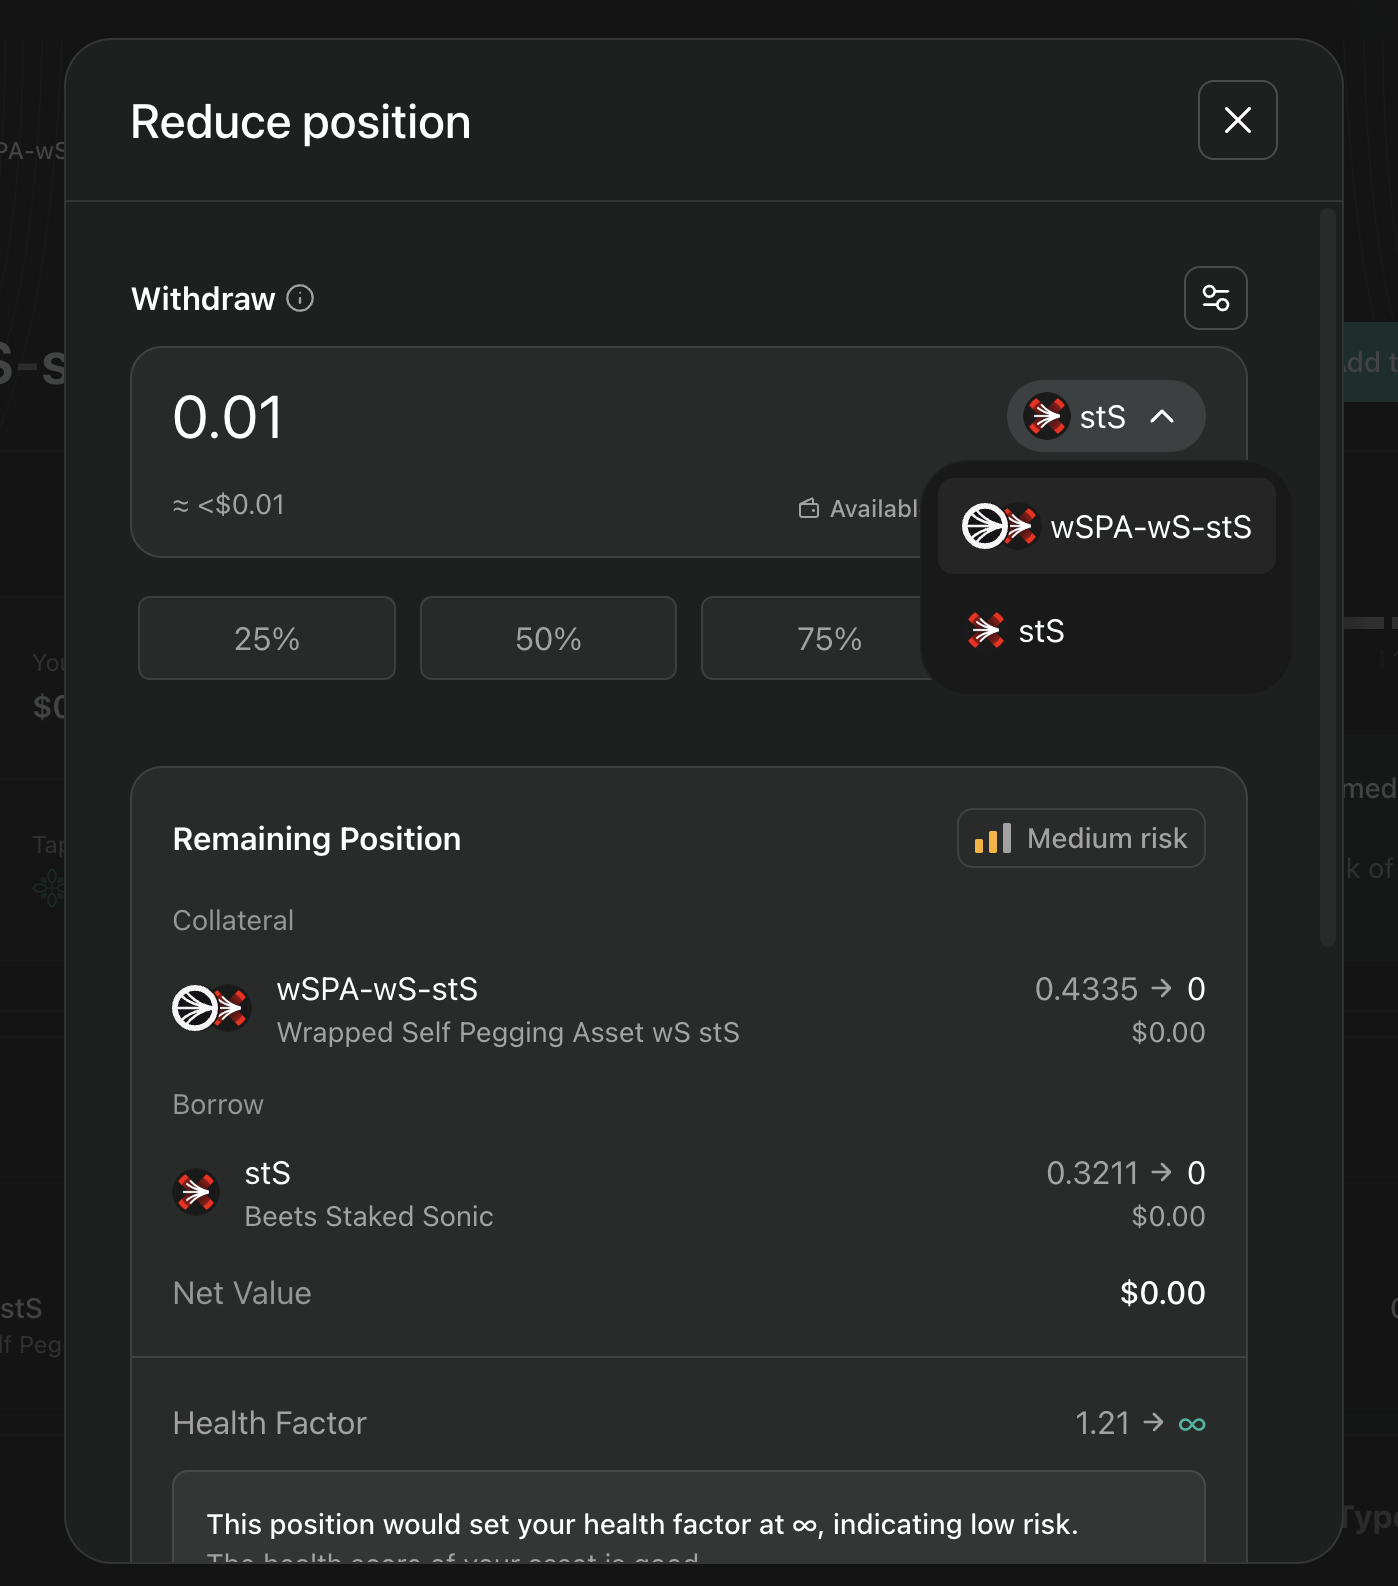The height and width of the screenshot is (1586, 1398).
Task: Set withdraw amount to 75%
Action: tap(828, 638)
